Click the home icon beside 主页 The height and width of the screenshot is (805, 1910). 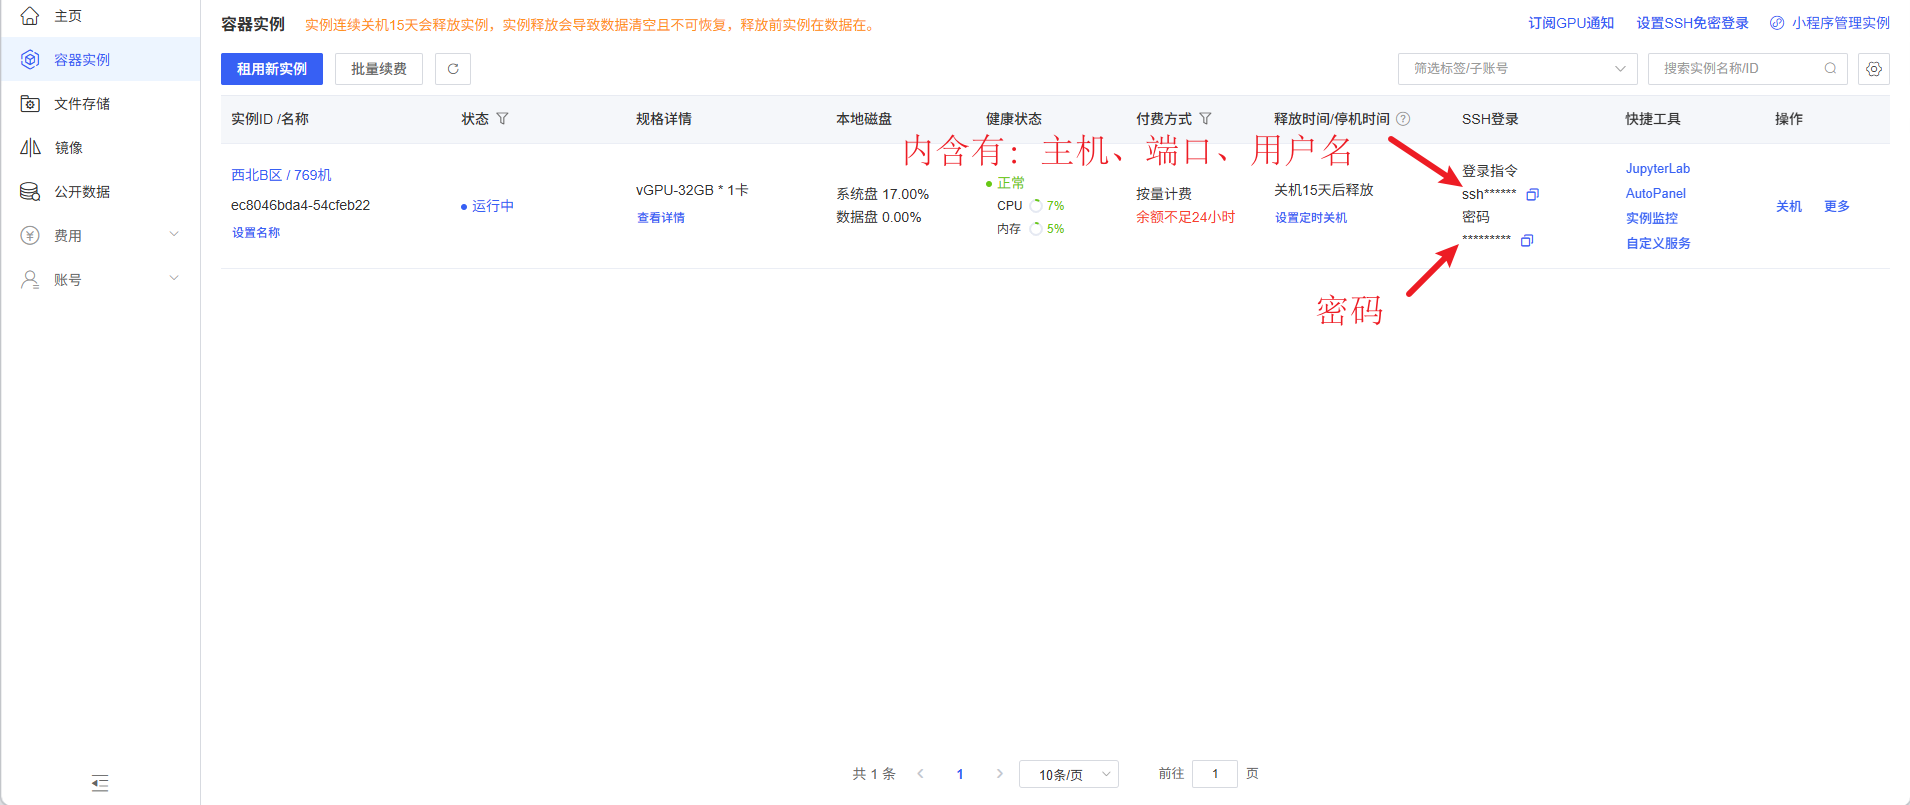pyautogui.click(x=30, y=16)
